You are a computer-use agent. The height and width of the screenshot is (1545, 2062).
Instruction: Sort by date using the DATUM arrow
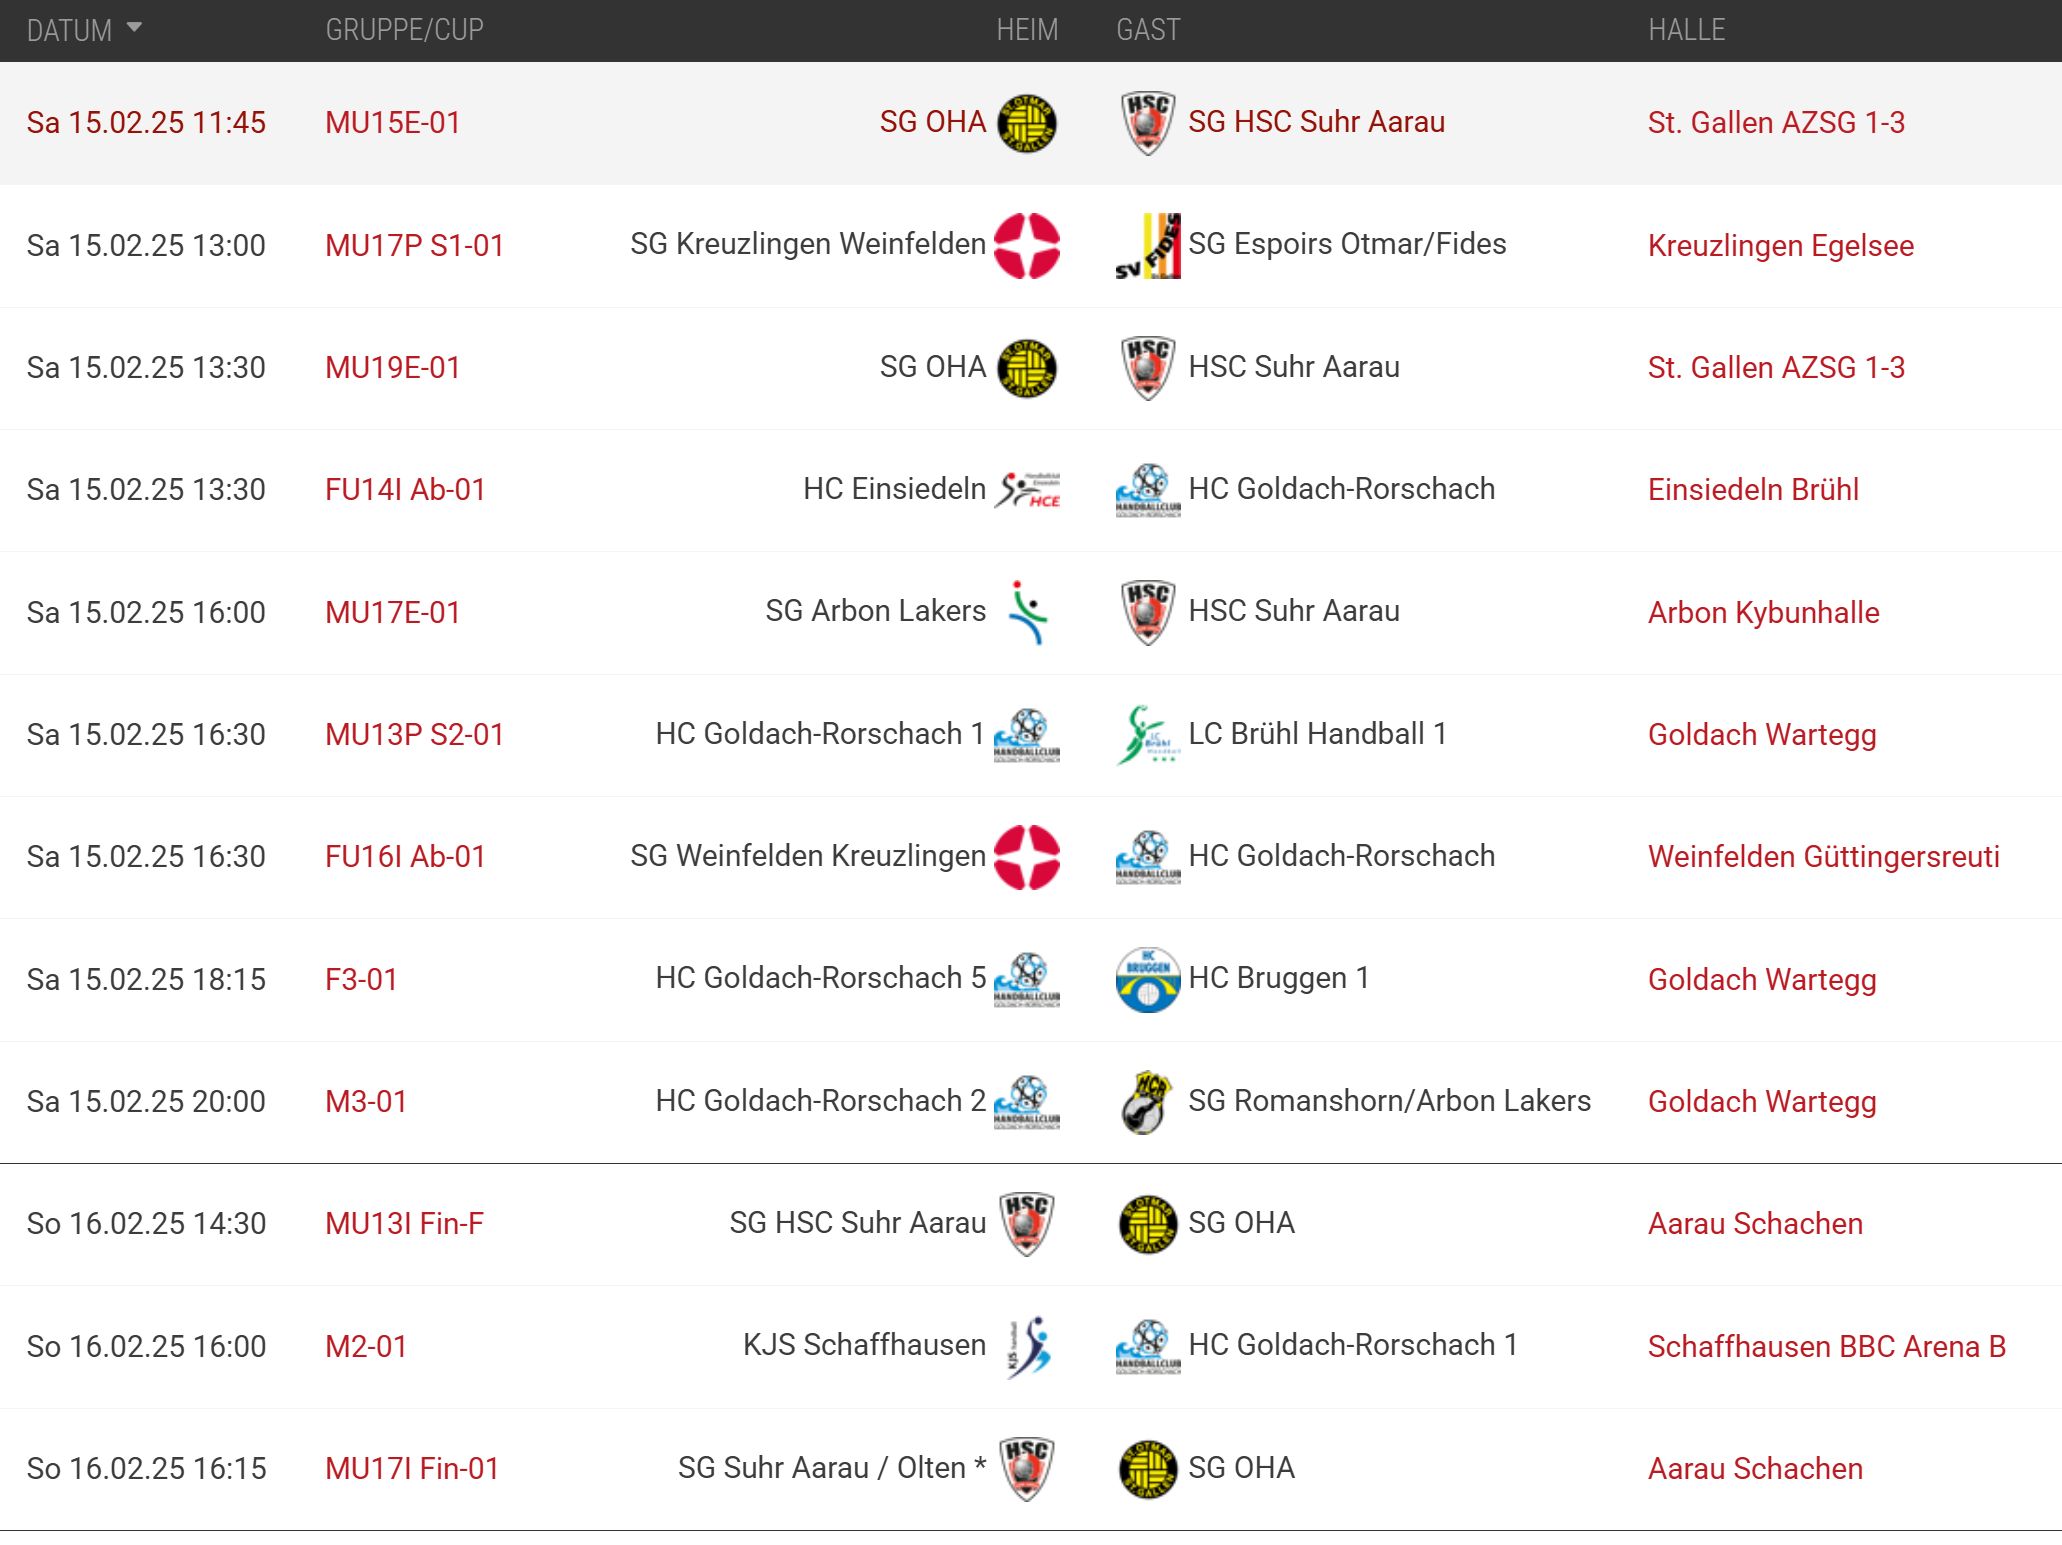pos(134,28)
